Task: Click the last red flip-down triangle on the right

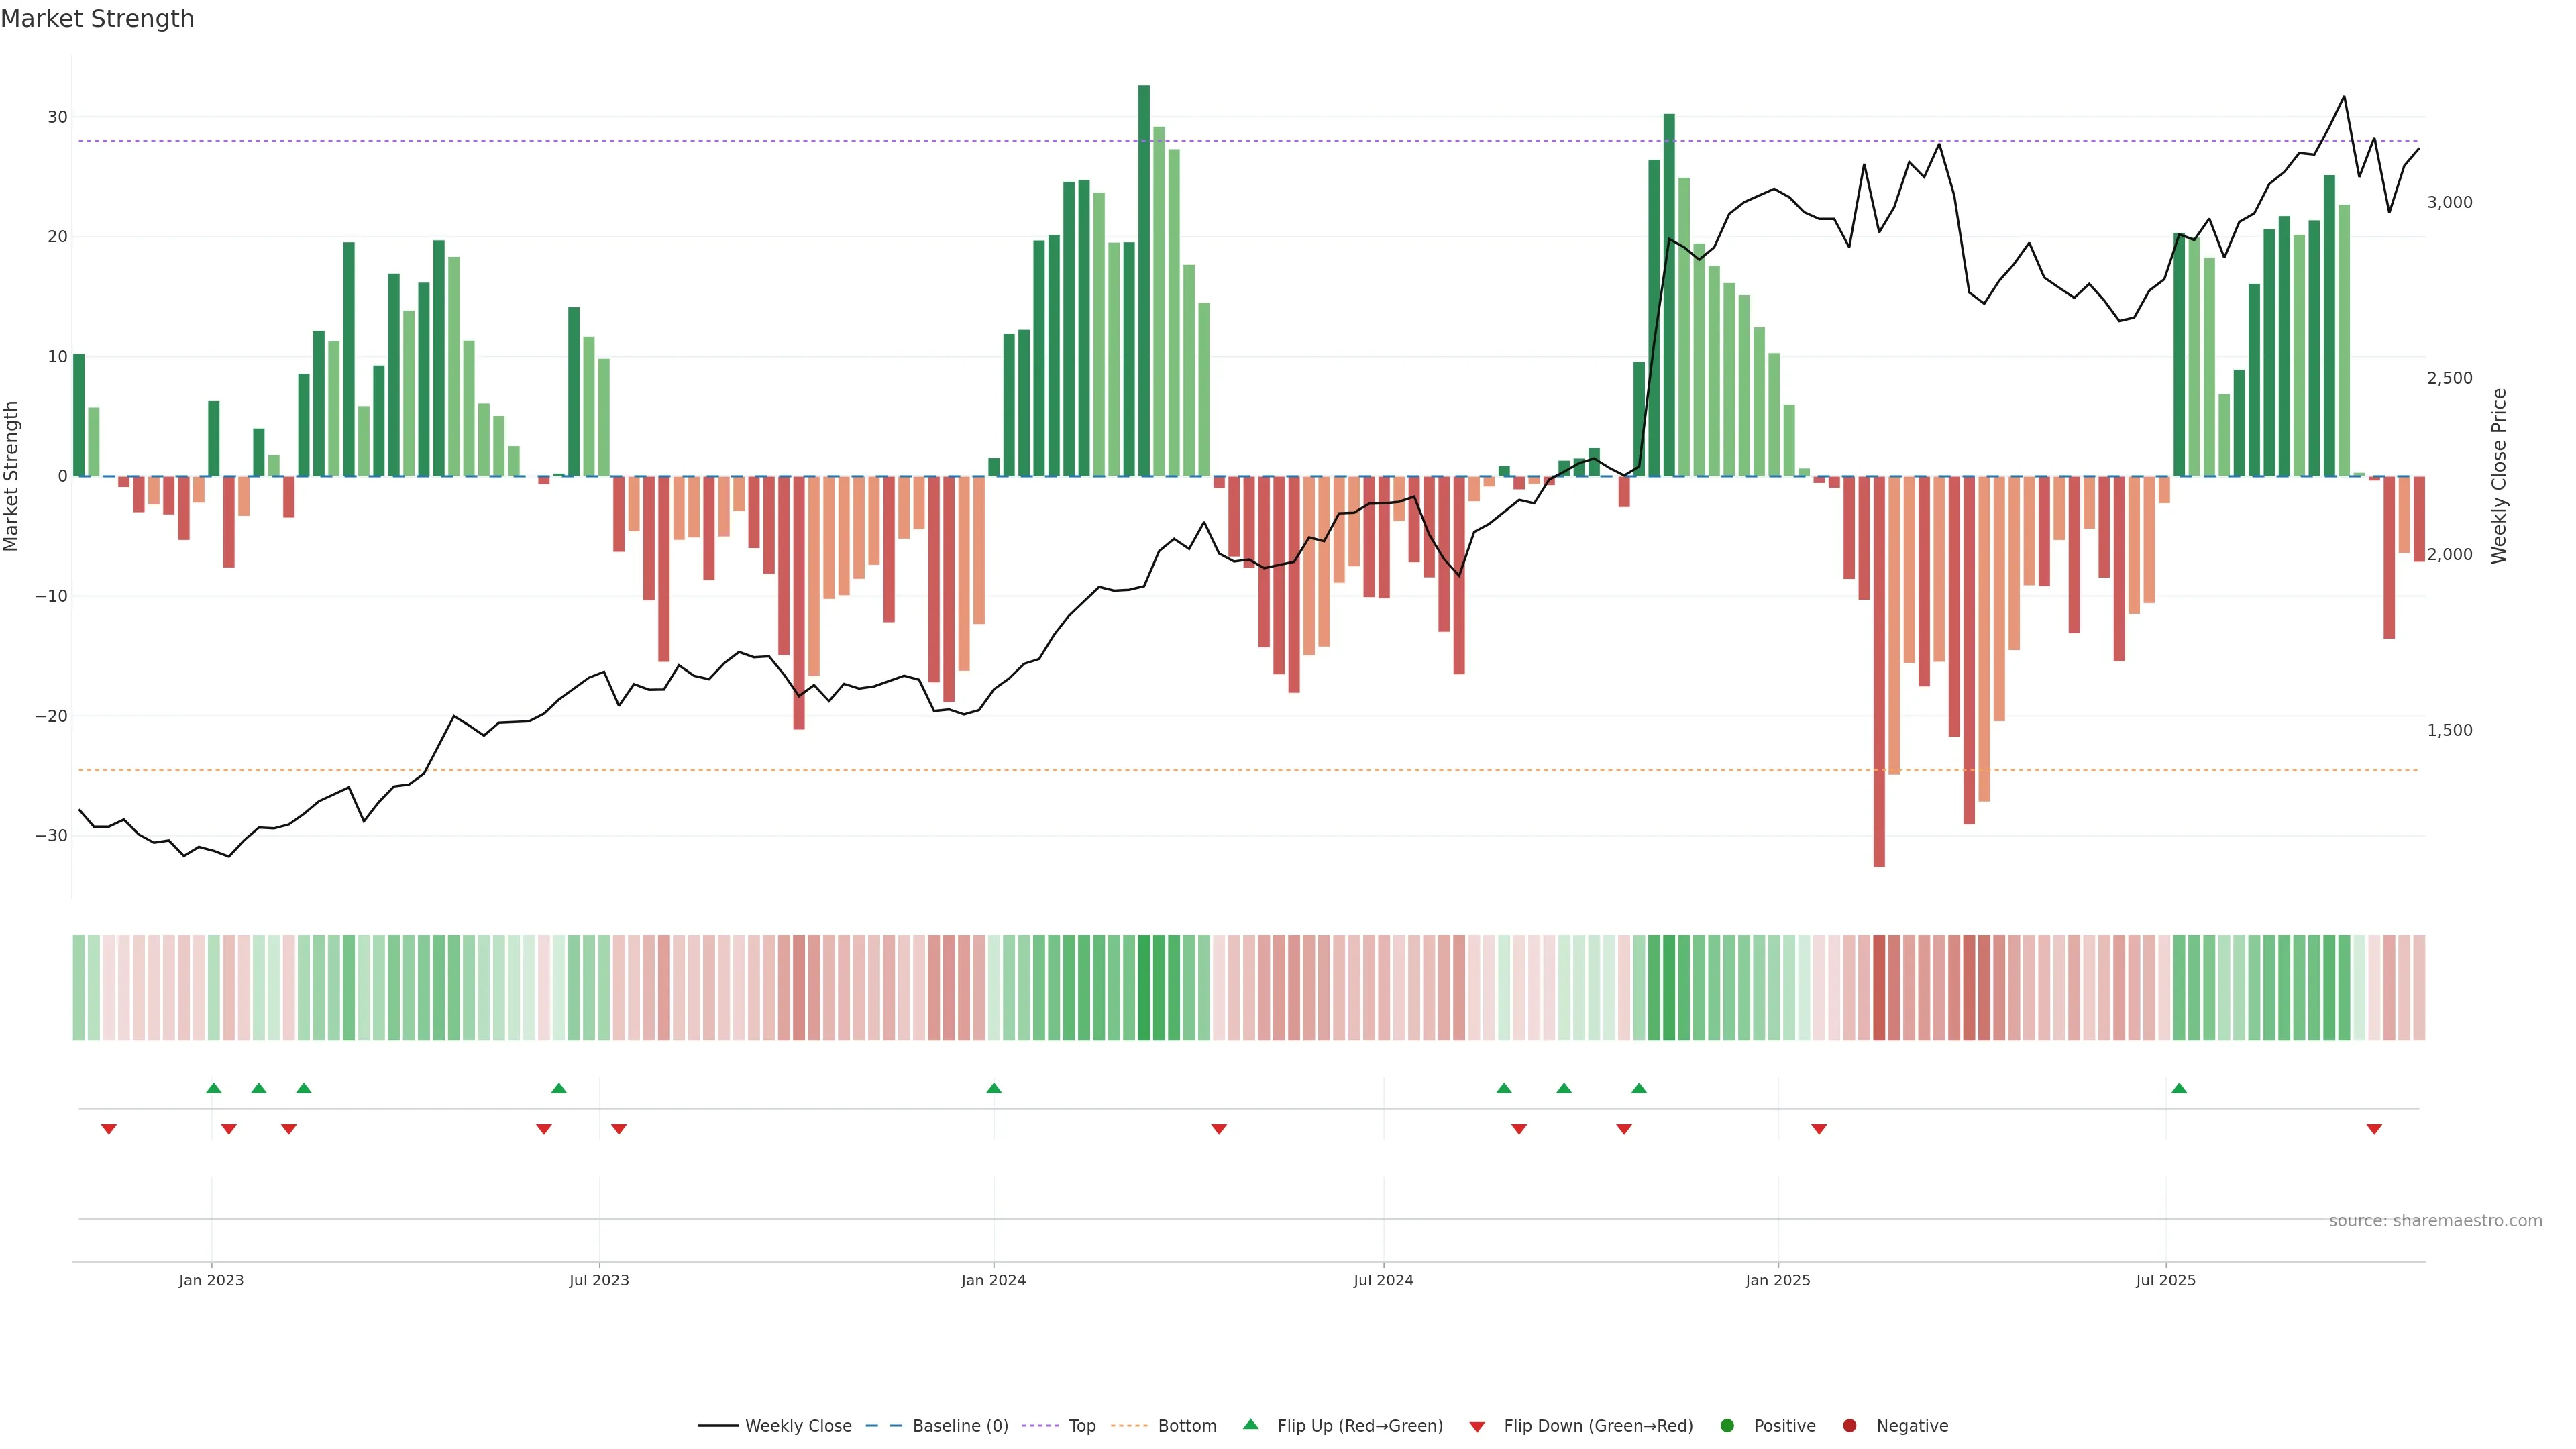Action: click(2374, 1129)
